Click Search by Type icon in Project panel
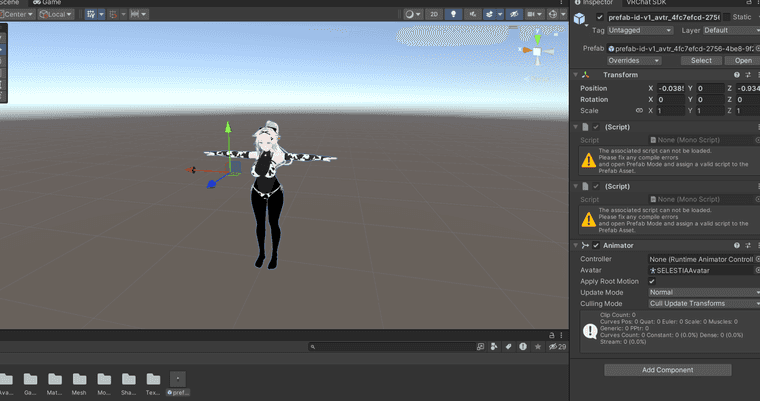This screenshot has height=401, width=760. [x=494, y=347]
